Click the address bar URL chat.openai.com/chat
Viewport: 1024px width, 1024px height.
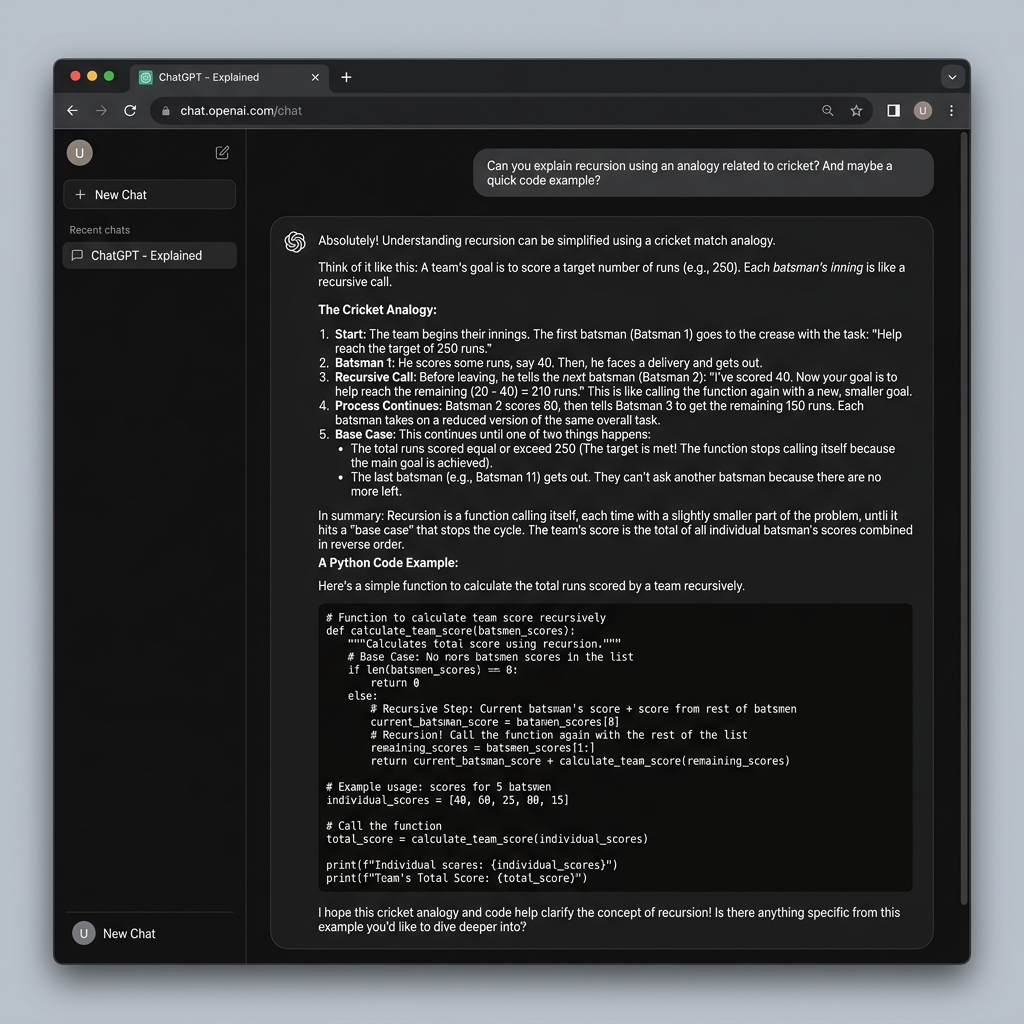tap(241, 111)
